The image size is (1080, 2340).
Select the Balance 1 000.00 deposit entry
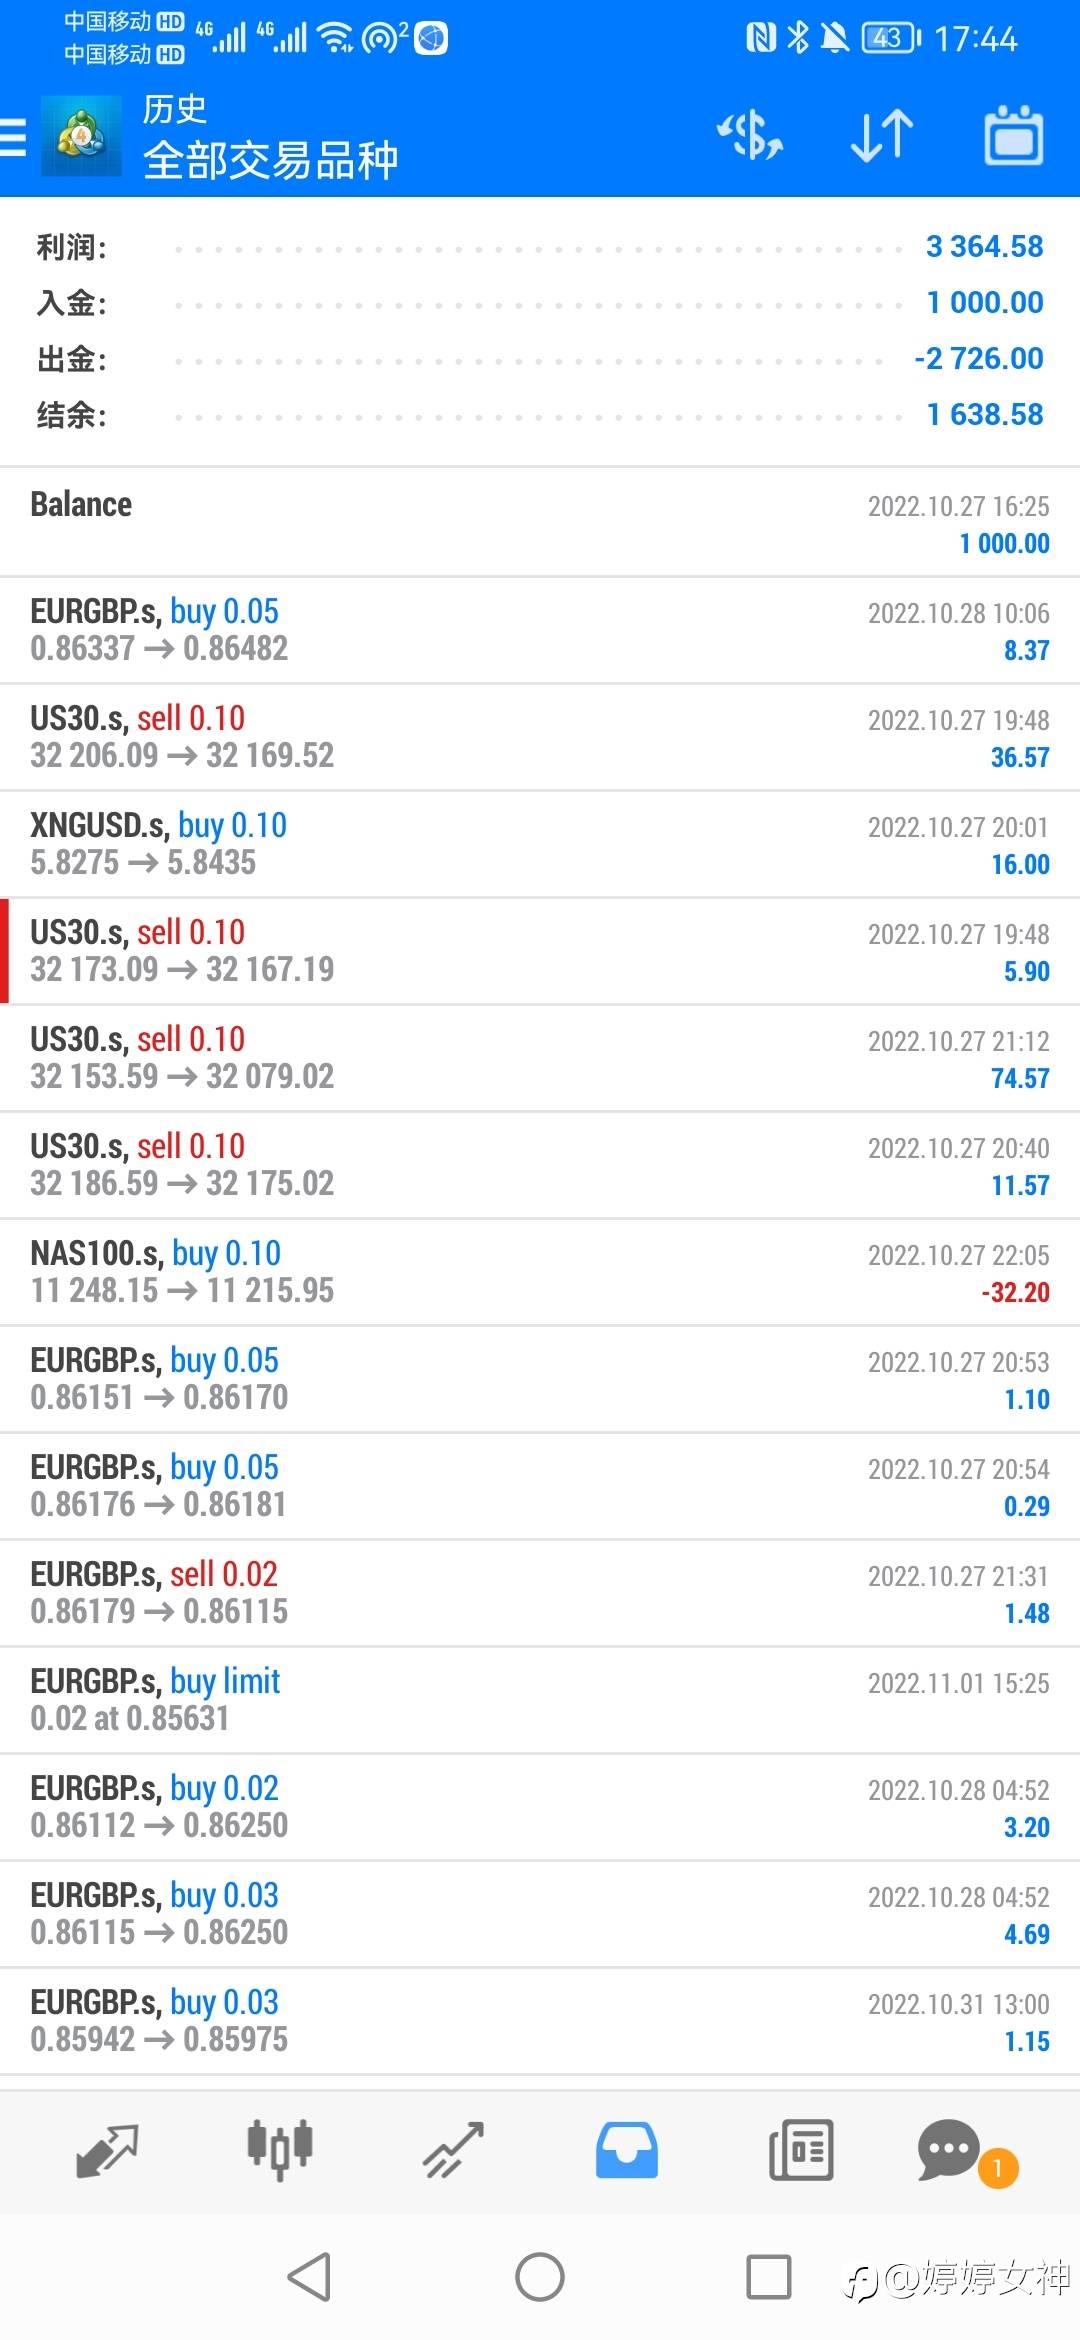click(x=540, y=523)
